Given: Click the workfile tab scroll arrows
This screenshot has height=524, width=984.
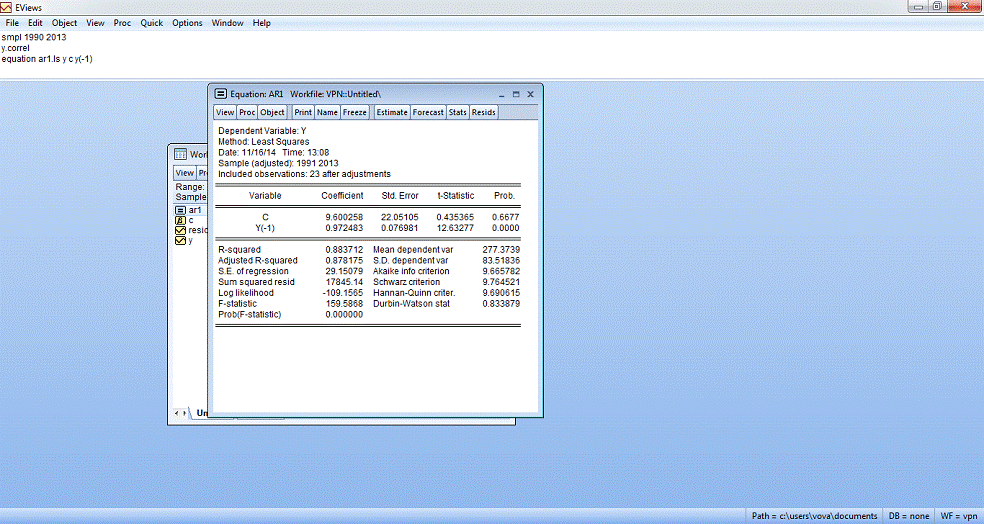Looking at the screenshot, I should [x=180, y=413].
